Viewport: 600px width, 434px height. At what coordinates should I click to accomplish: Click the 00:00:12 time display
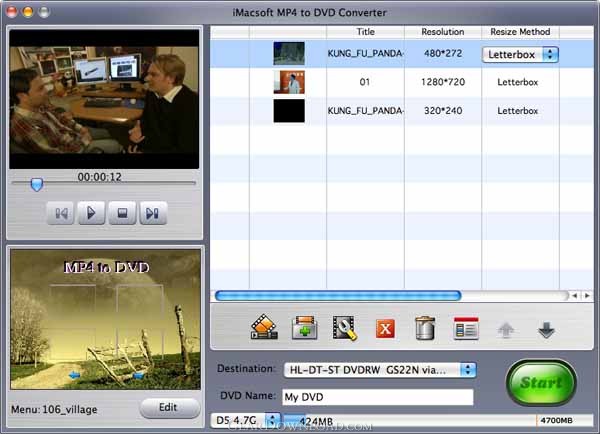[x=99, y=177]
